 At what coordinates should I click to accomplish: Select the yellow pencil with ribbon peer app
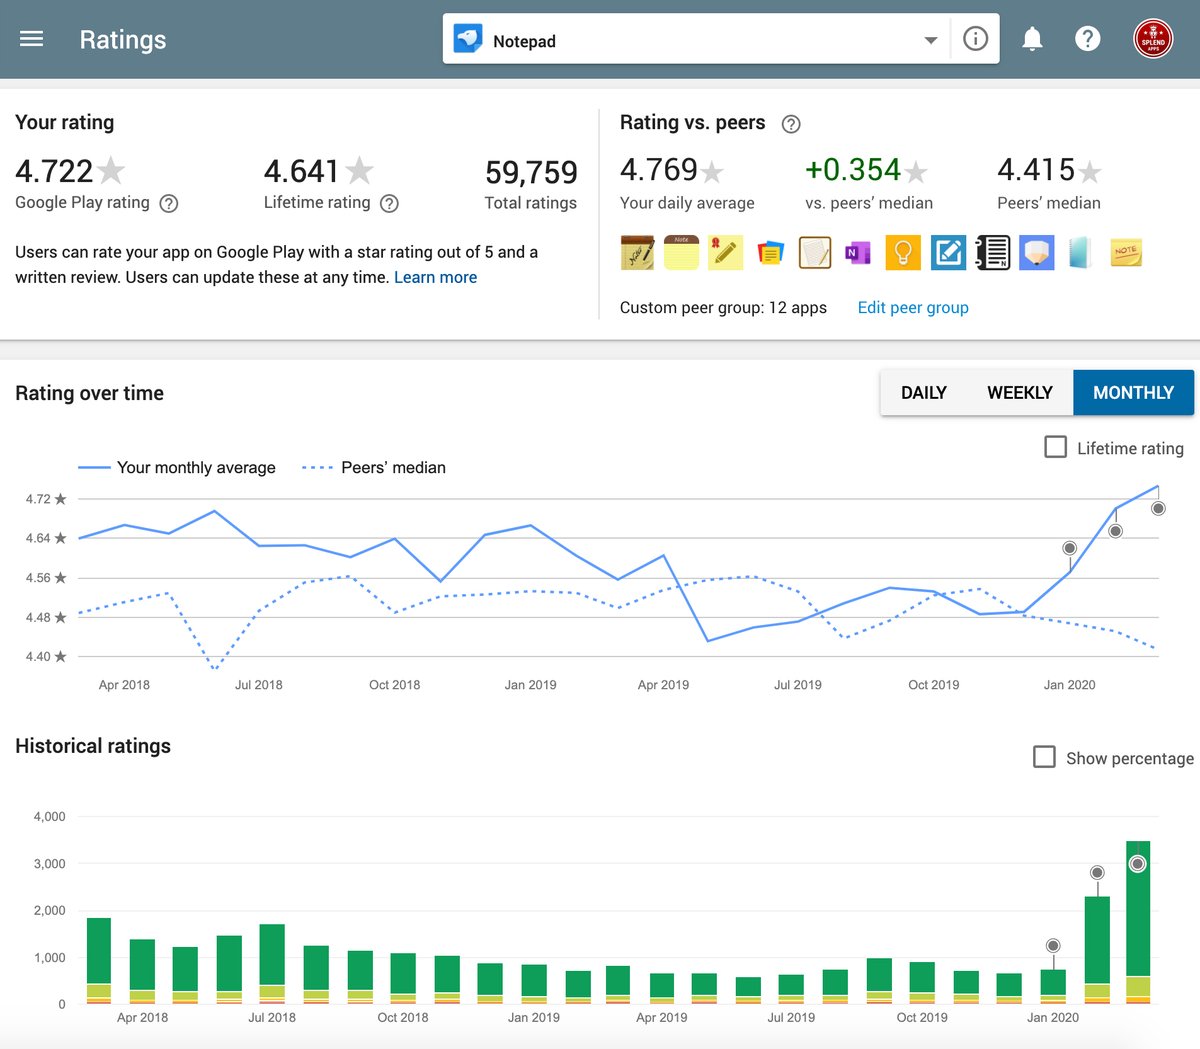[725, 253]
